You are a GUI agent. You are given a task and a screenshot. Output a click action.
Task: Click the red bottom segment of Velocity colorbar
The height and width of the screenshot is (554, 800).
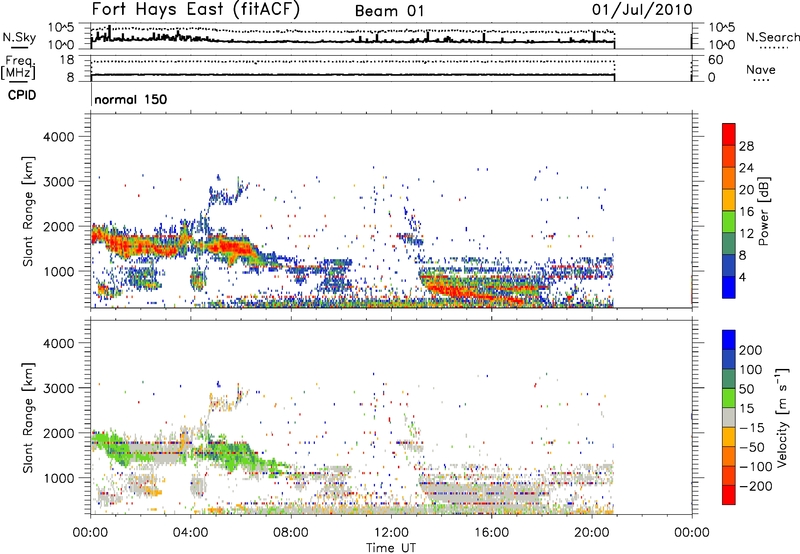pyautogui.click(x=729, y=495)
